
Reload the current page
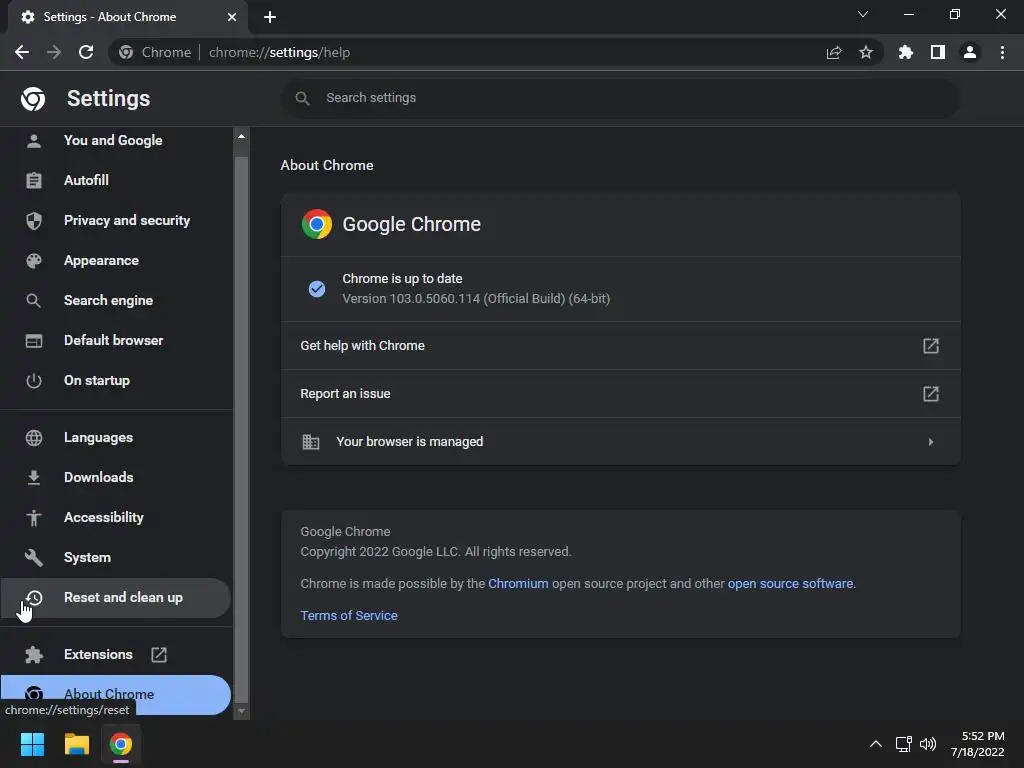[86, 52]
